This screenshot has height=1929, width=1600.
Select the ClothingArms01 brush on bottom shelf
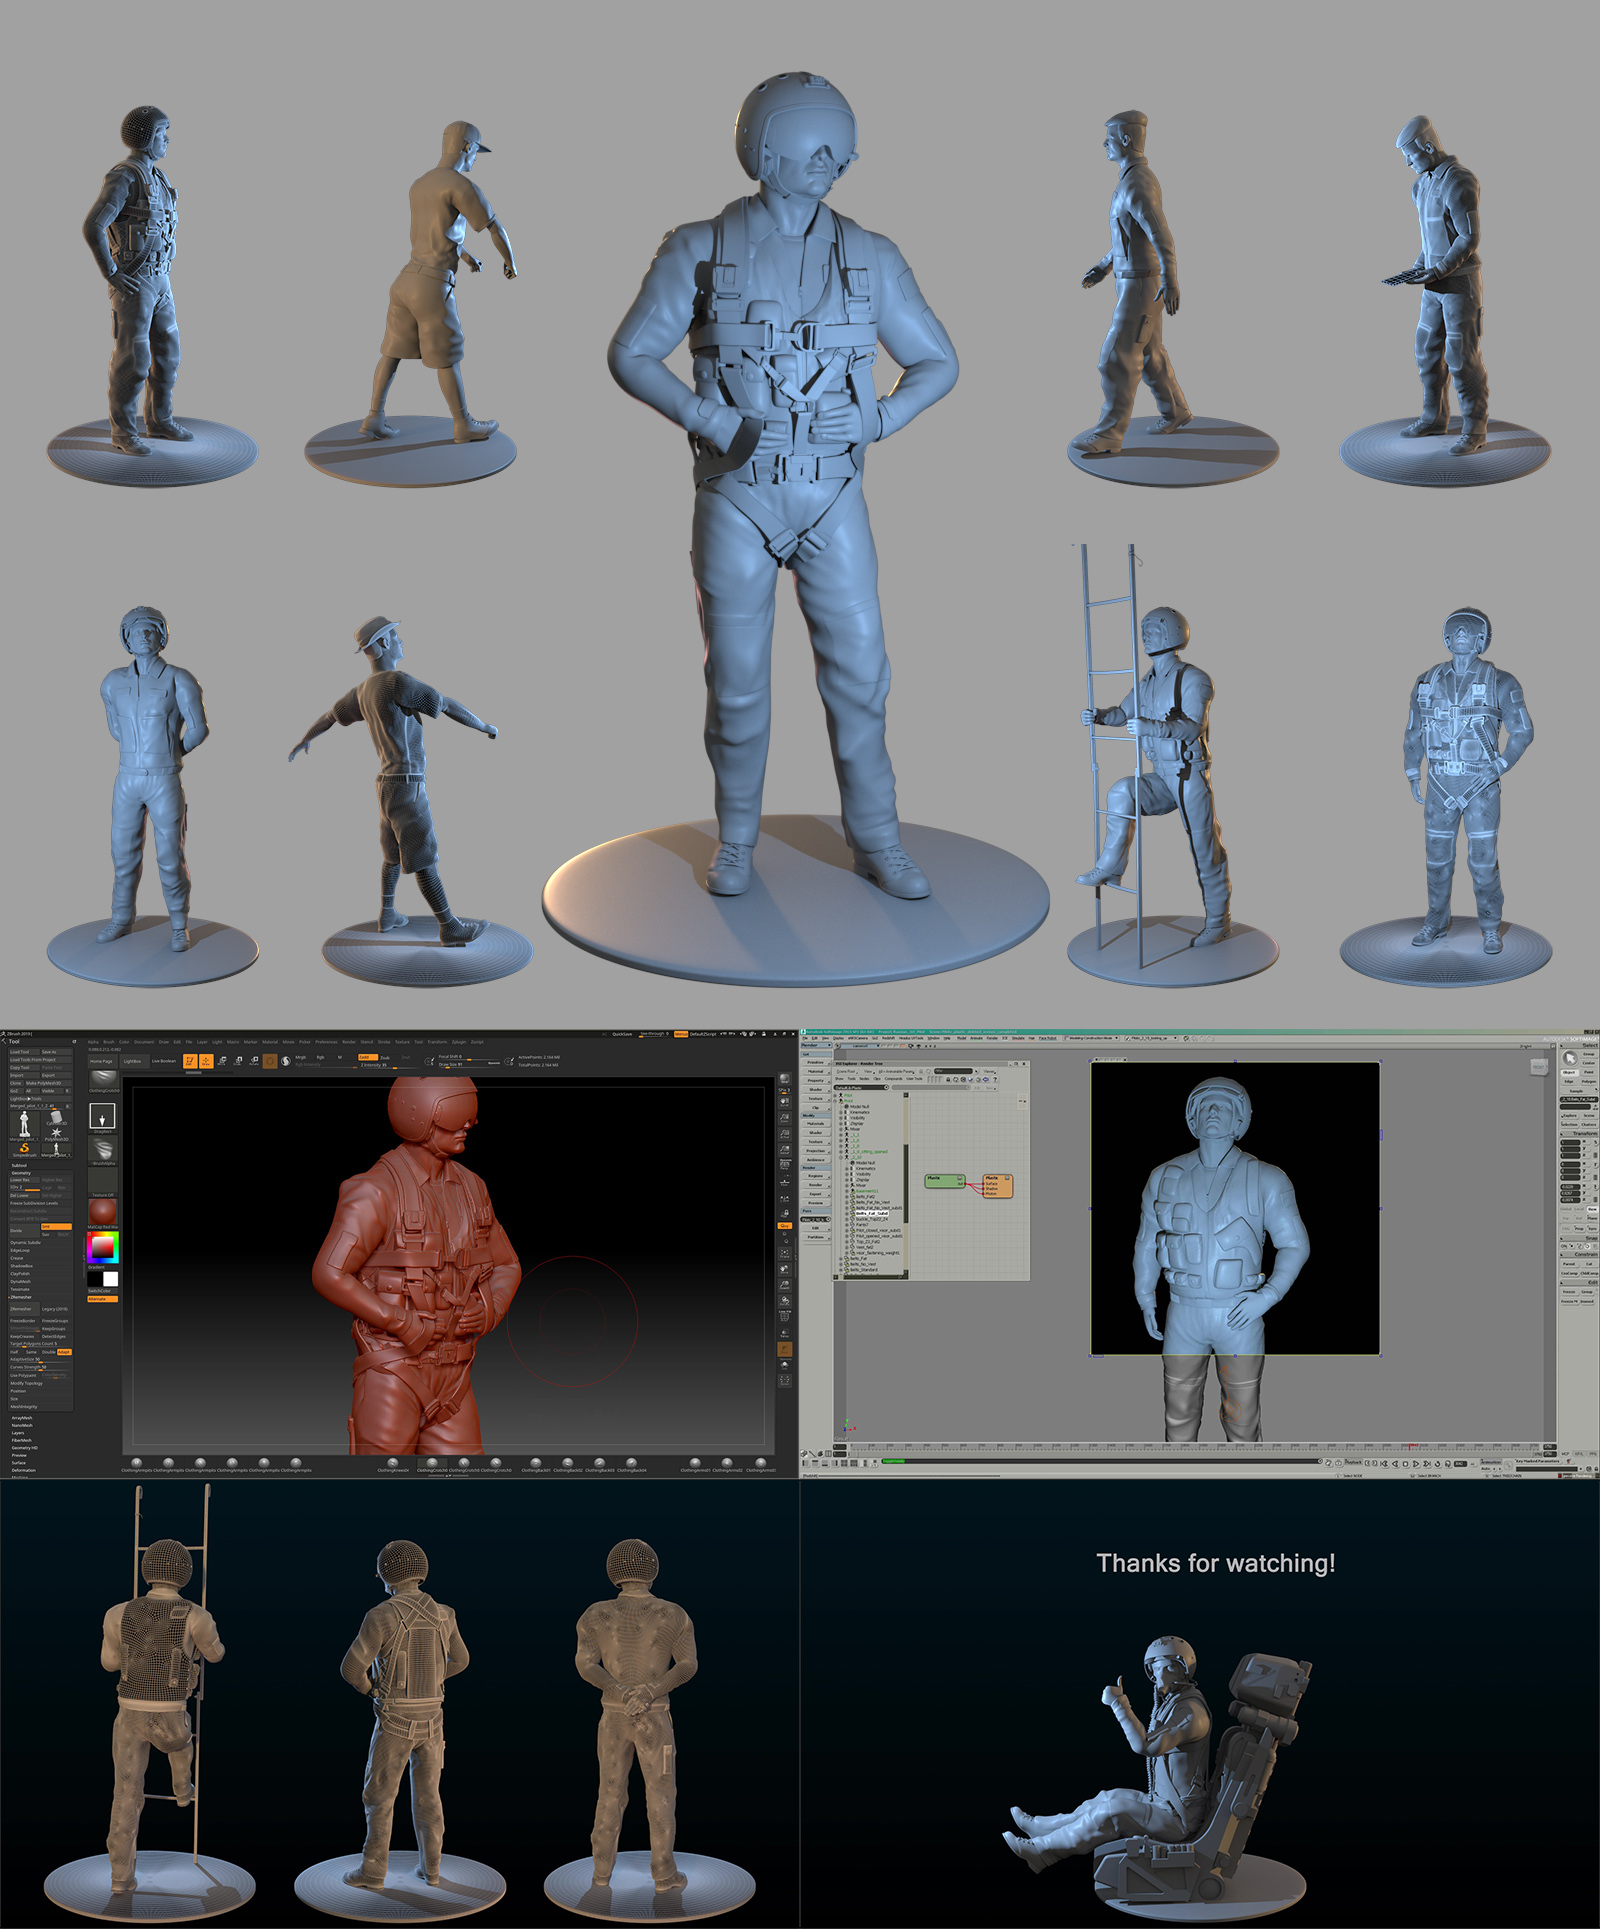696,1465
